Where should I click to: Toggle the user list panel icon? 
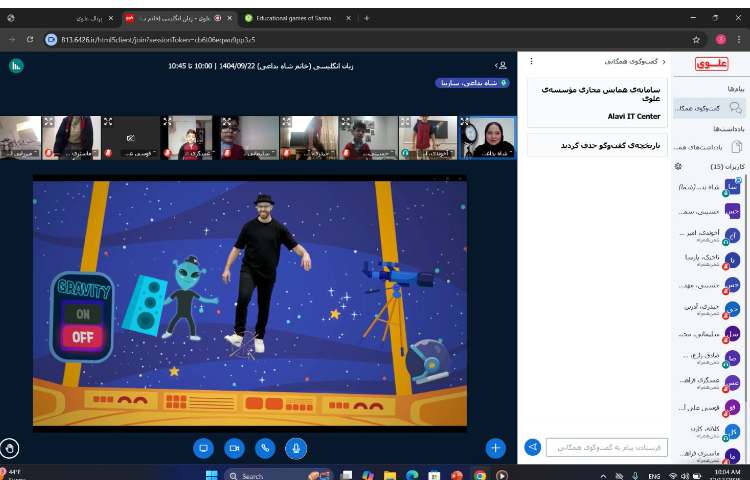point(501,65)
